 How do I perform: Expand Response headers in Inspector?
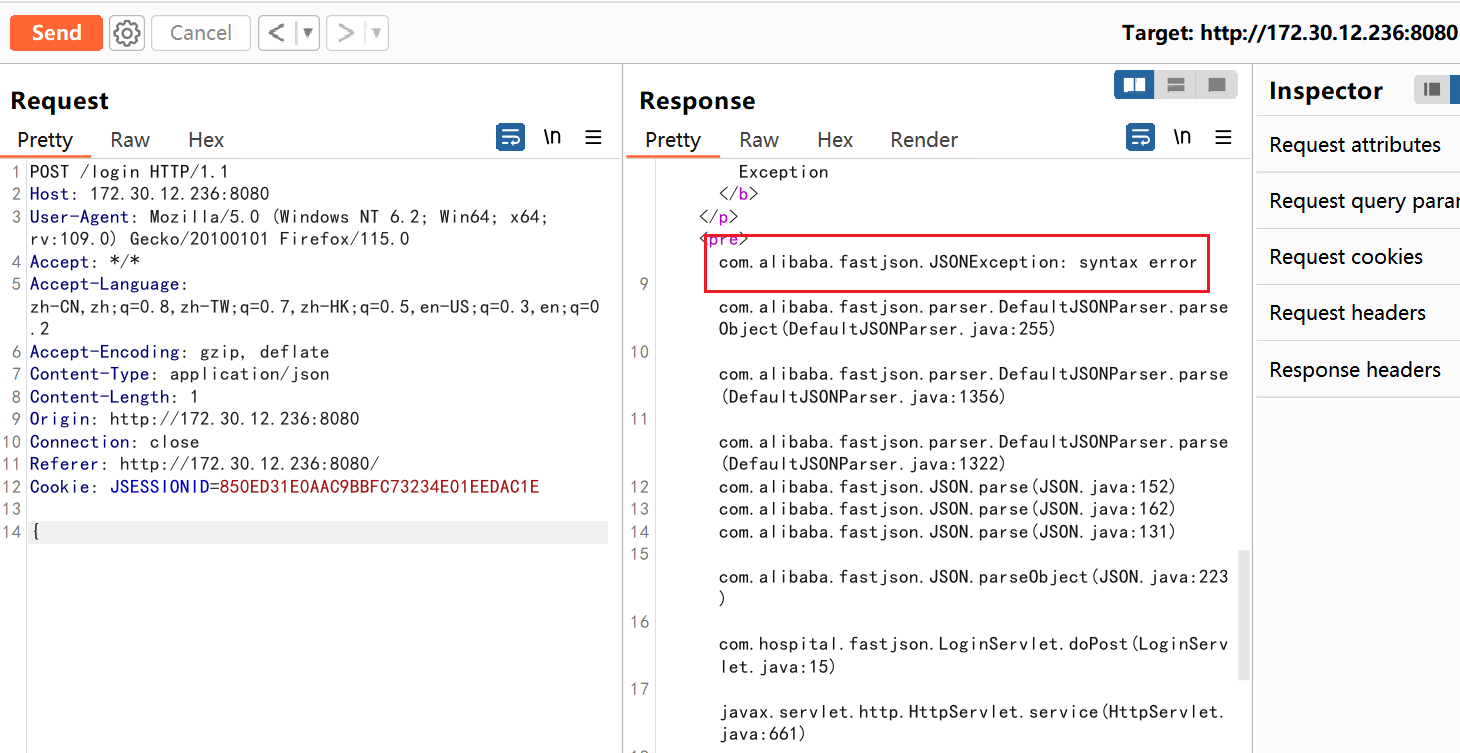click(x=1358, y=370)
